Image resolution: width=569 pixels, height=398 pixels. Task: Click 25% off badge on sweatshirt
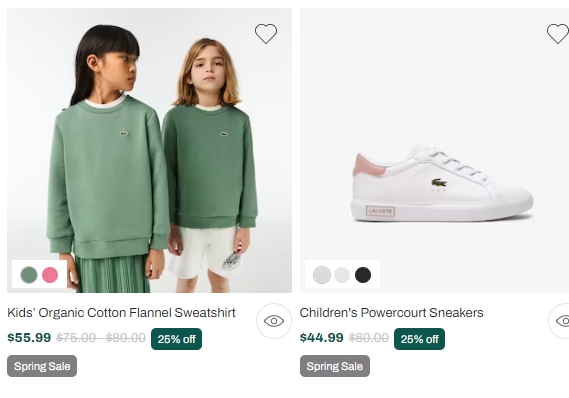[176, 339]
